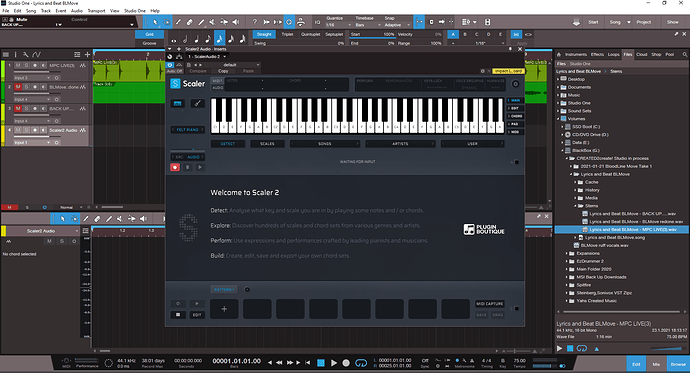Viewport: 690px width, 373px height.
Task: Open the Inspector 'i' icon
Action: 15,55
